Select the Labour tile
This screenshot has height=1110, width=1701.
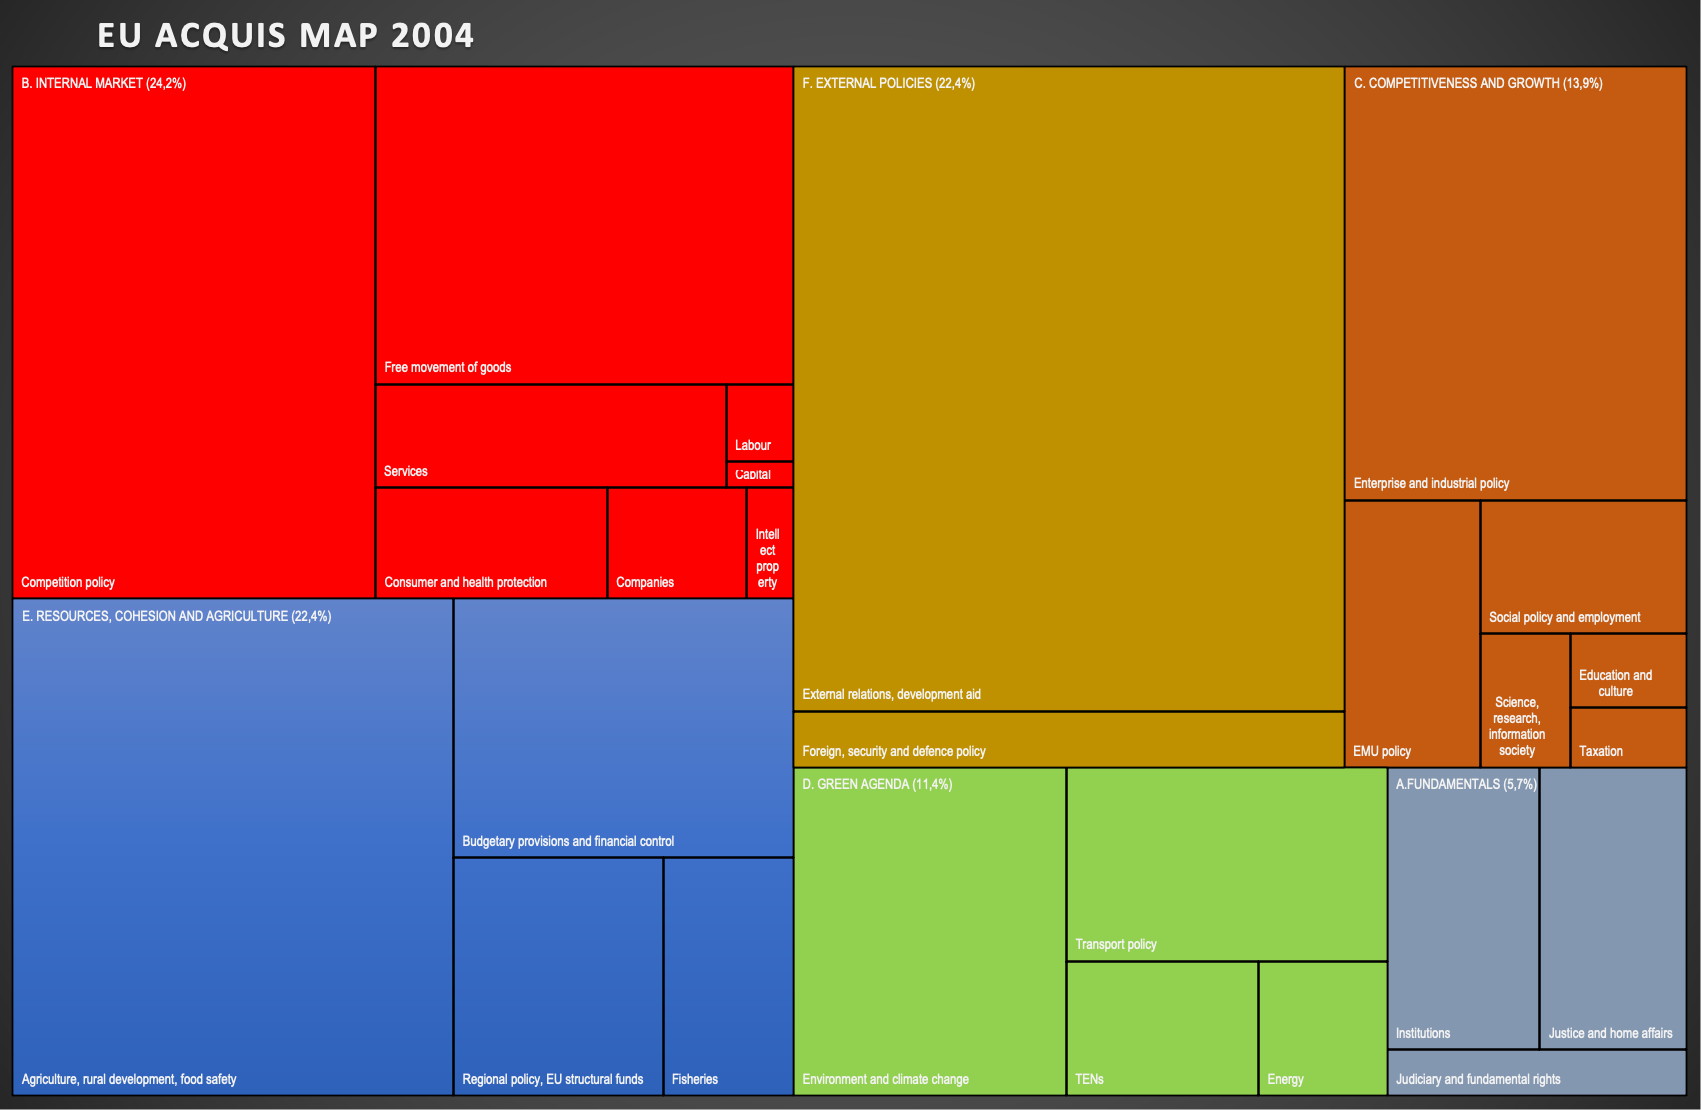point(759,422)
